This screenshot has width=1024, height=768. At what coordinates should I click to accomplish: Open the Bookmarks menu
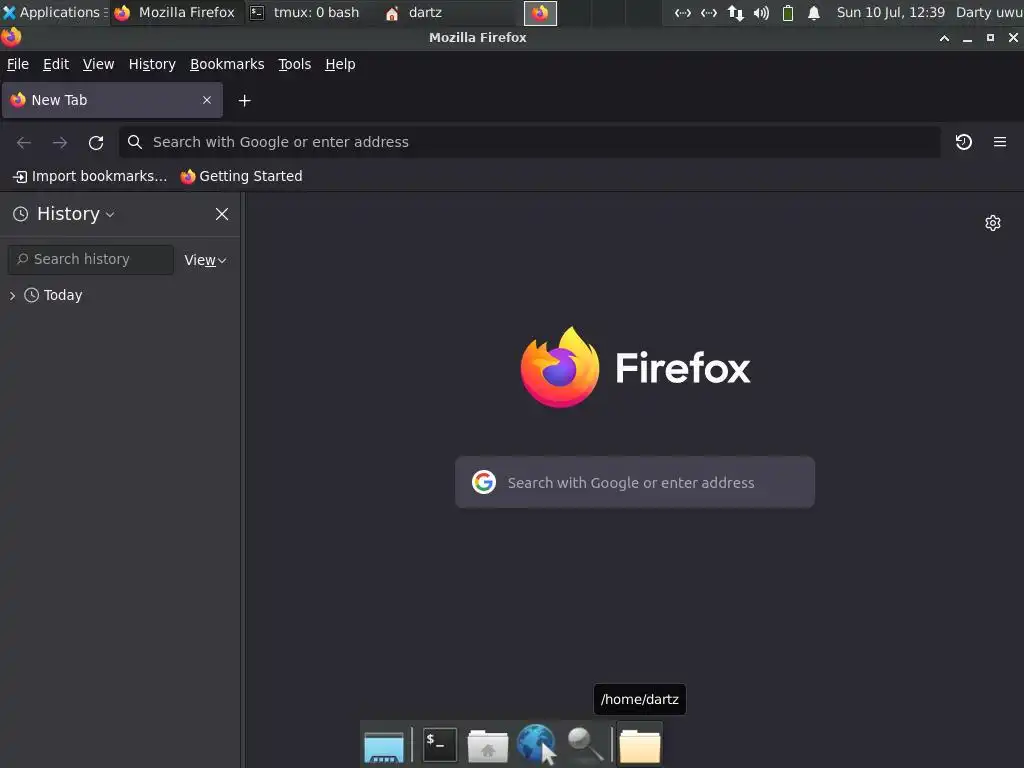pyautogui.click(x=227, y=64)
